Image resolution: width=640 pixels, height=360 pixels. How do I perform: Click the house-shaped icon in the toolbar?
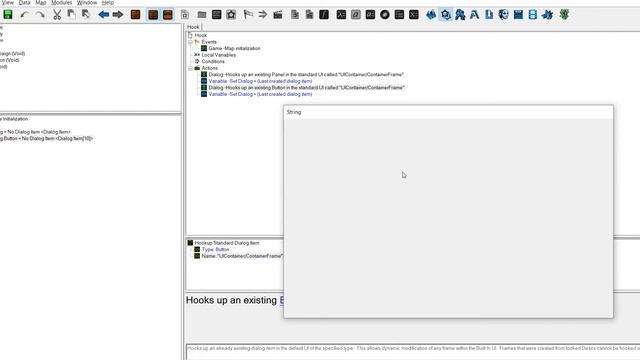231,15
